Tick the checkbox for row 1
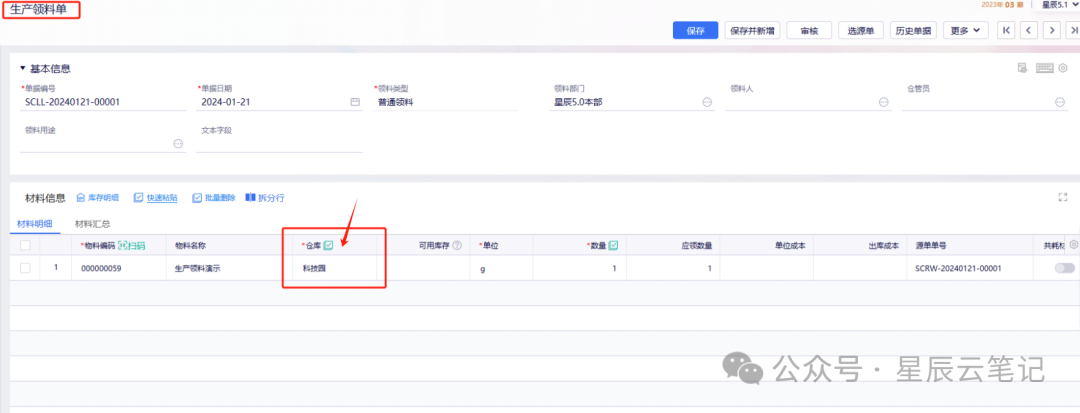 25,268
